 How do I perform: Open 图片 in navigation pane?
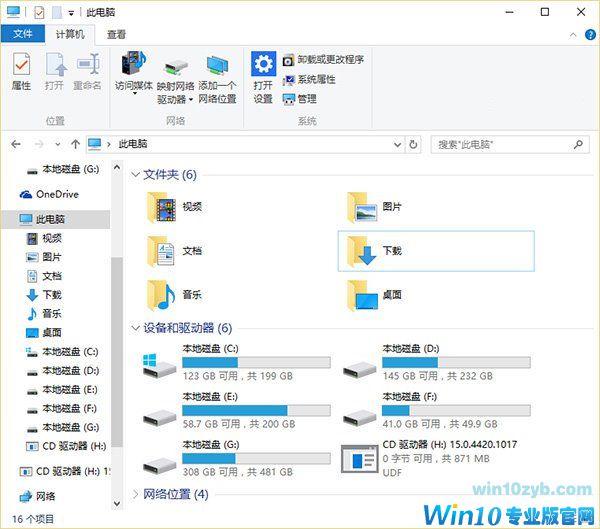44,257
